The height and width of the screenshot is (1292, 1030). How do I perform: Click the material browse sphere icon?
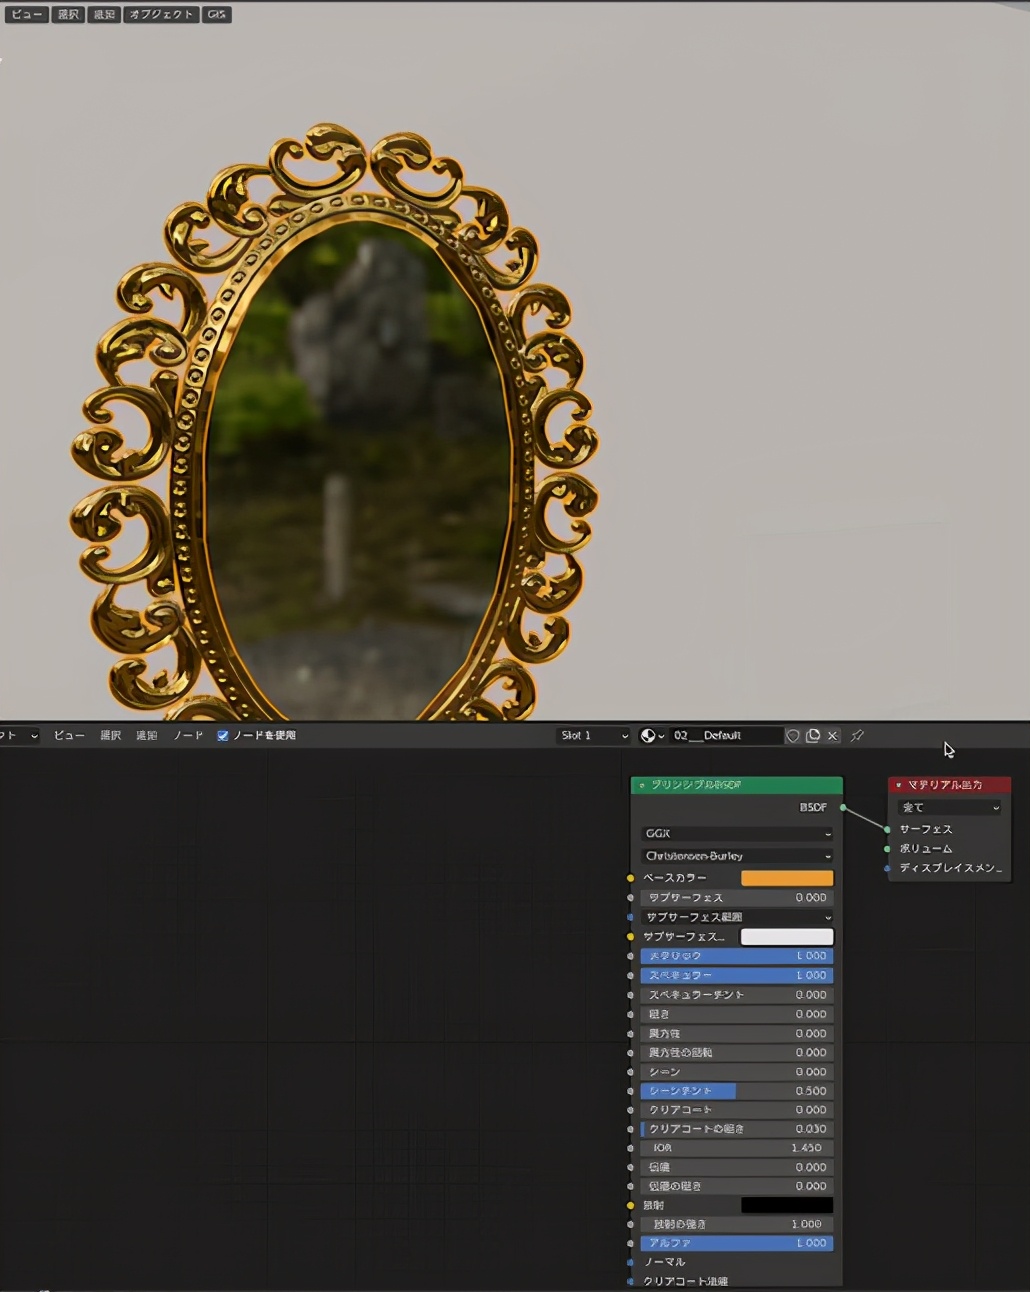click(x=650, y=736)
